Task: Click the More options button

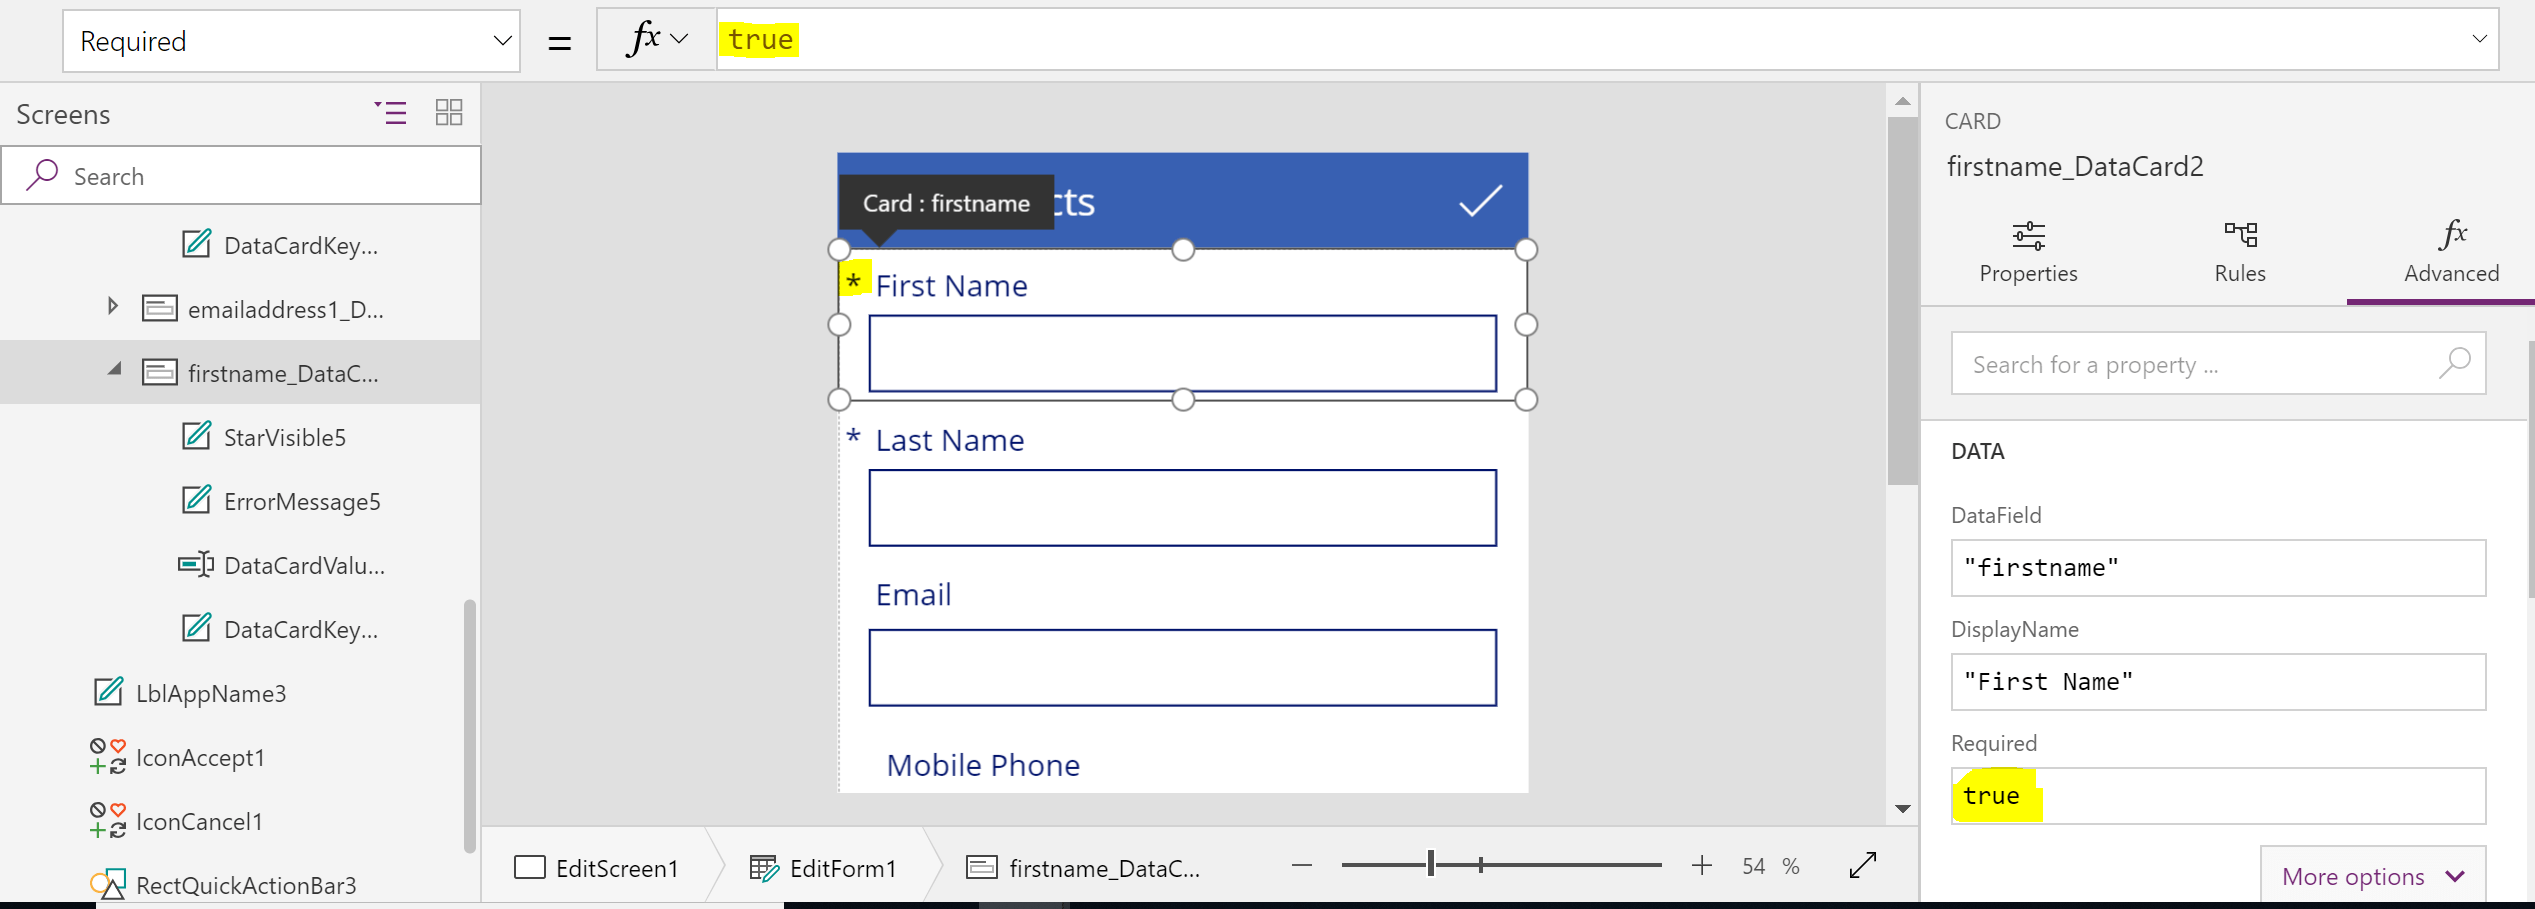Action: click(2371, 877)
